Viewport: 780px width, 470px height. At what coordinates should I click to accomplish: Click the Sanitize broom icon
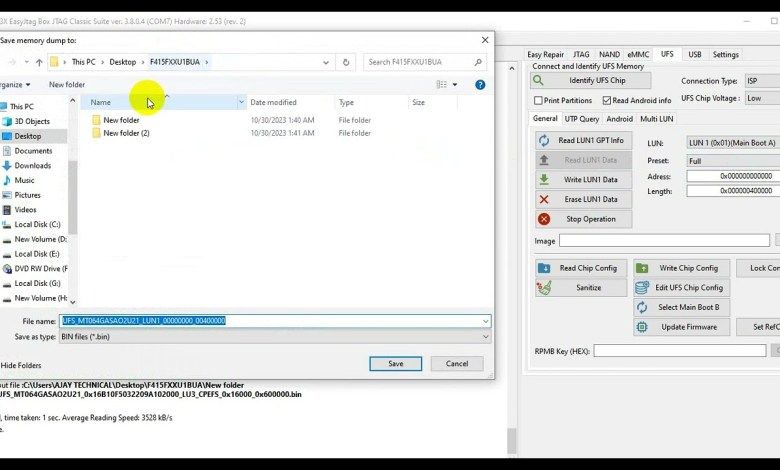tap(544, 288)
